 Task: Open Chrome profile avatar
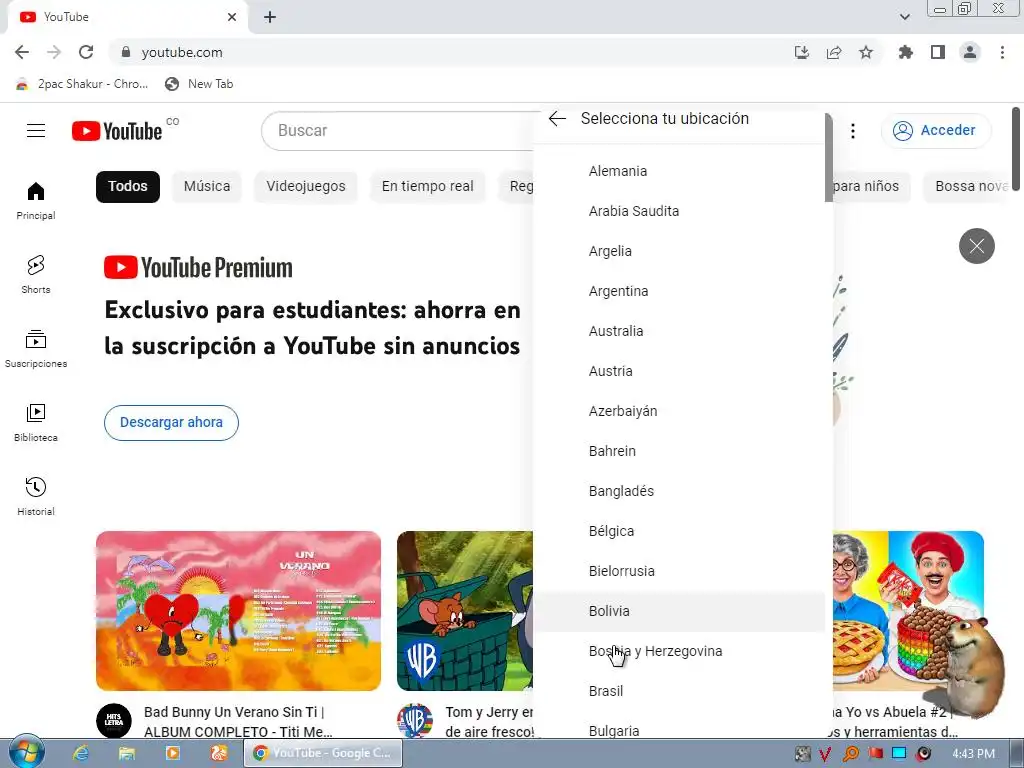970,52
